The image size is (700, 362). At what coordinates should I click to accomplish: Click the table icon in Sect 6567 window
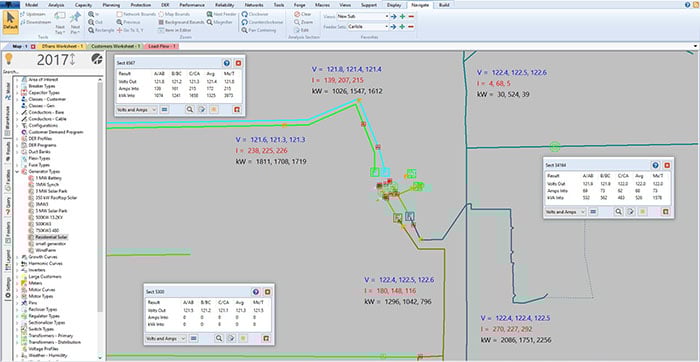coord(164,109)
